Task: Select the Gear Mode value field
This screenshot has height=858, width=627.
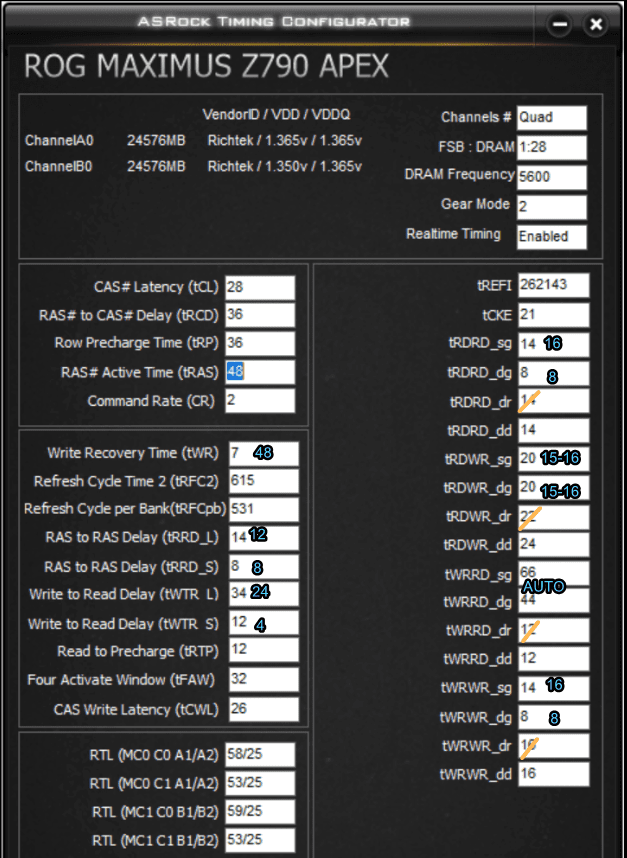Action: click(551, 207)
